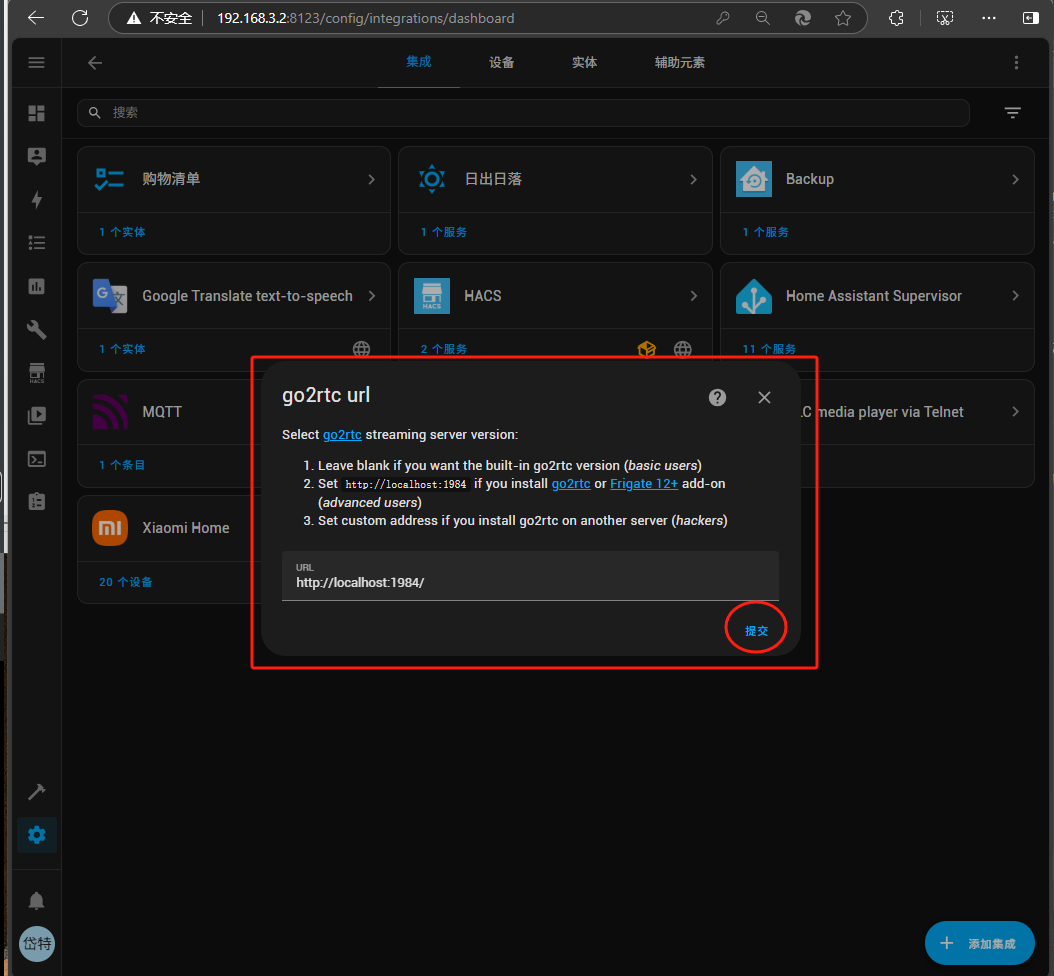The image size is (1054, 976).
Task: Open the Frigate 12+ link
Action: (644, 484)
